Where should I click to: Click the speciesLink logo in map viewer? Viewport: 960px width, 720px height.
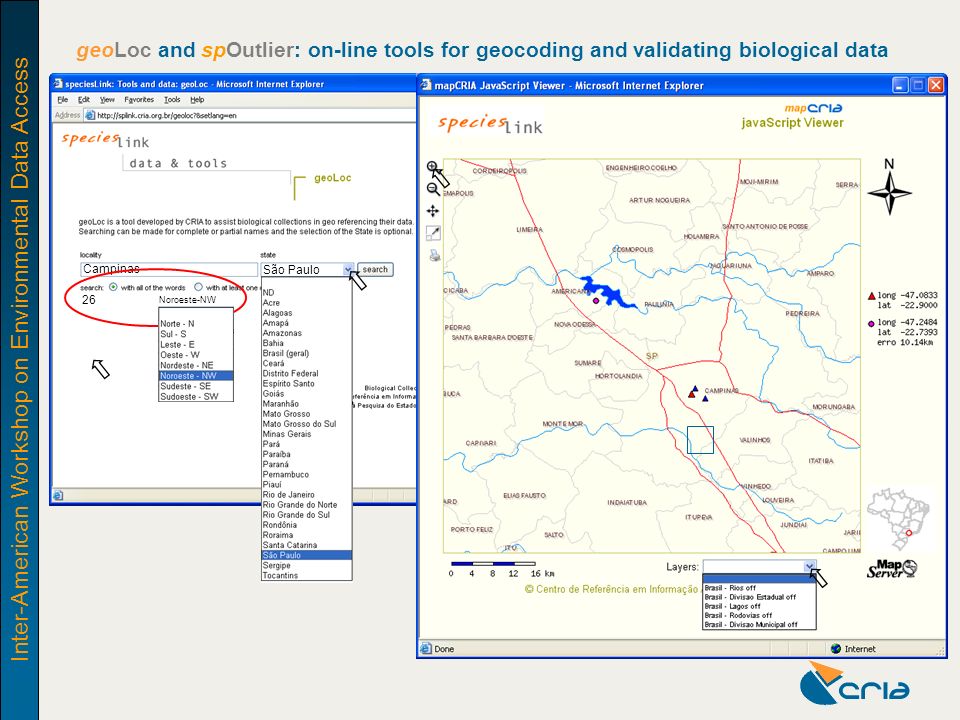click(490, 124)
